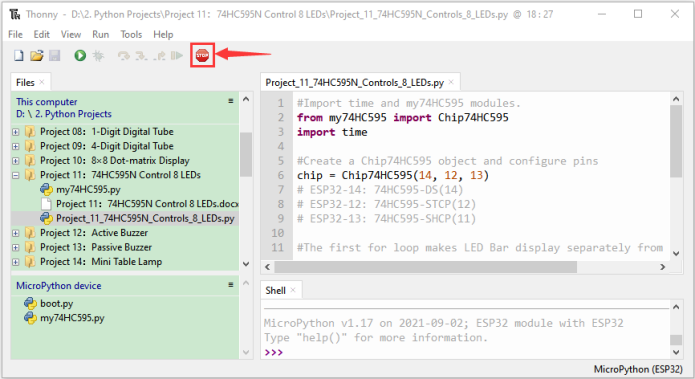The image size is (695, 379).
Task: Click Project 14: Mini Table Lamp folder name
Action: click(x=101, y=262)
